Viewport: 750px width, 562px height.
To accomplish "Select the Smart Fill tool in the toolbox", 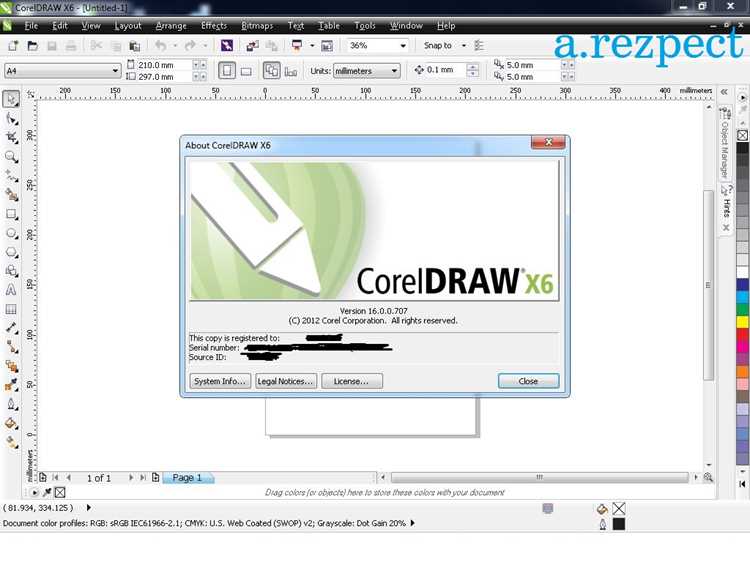I will (x=11, y=195).
